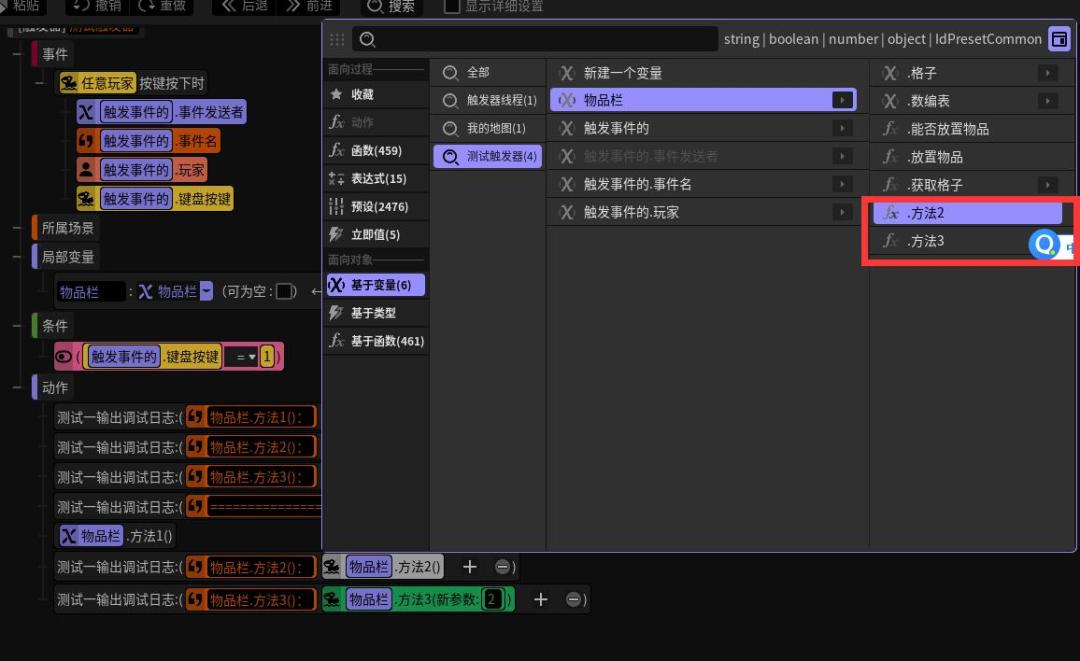Click plus button after 物品栏.方法2()
1080x661 pixels.
coord(470,567)
